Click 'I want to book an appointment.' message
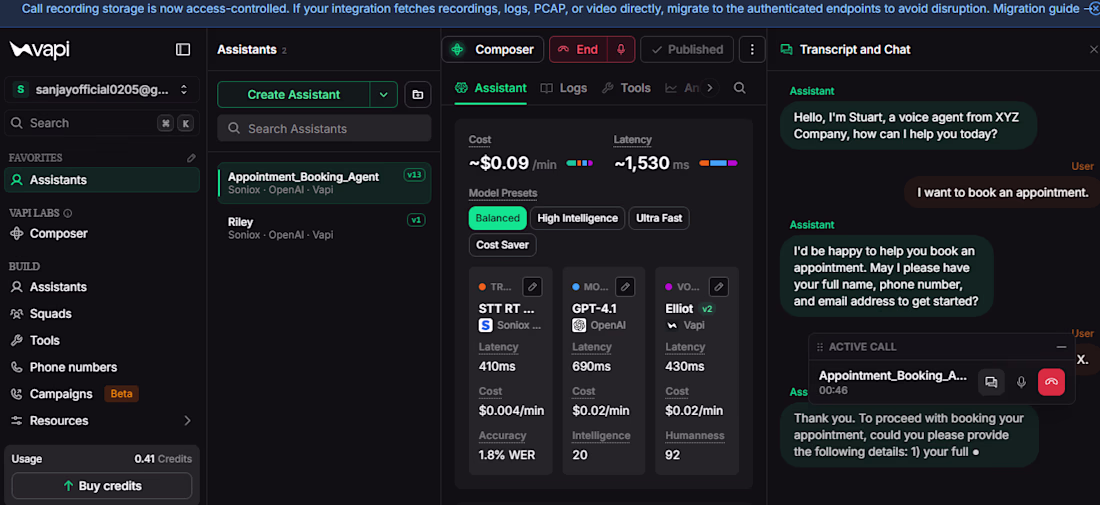1100x505 pixels. [1002, 192]
